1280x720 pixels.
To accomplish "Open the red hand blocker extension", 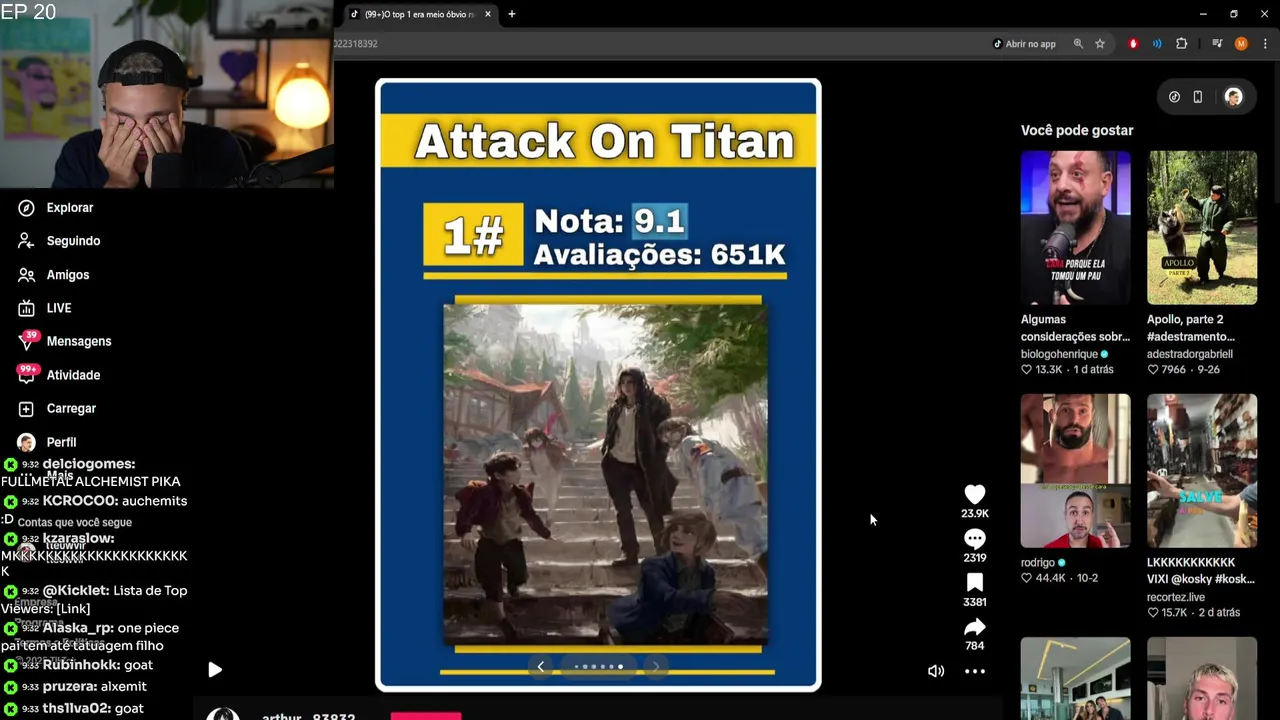I will tap(1133, 44).
